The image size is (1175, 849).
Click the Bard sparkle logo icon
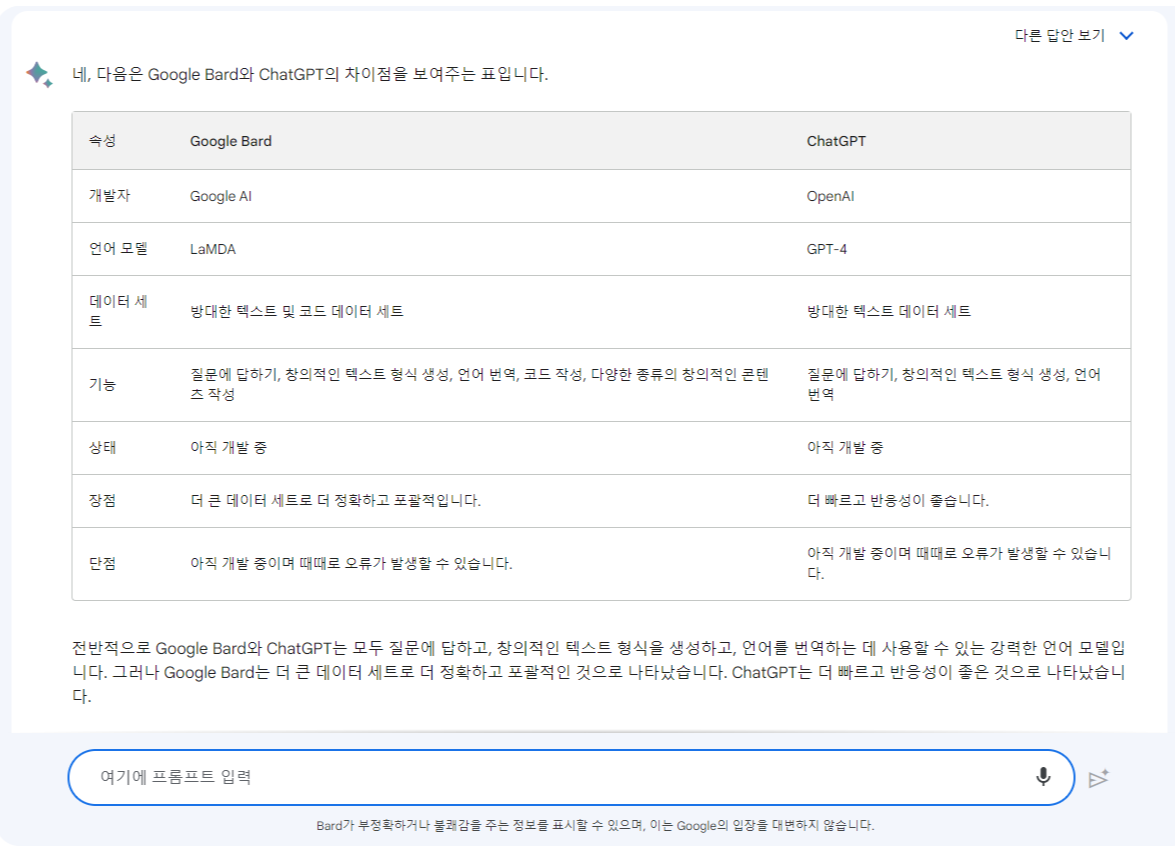39,74
